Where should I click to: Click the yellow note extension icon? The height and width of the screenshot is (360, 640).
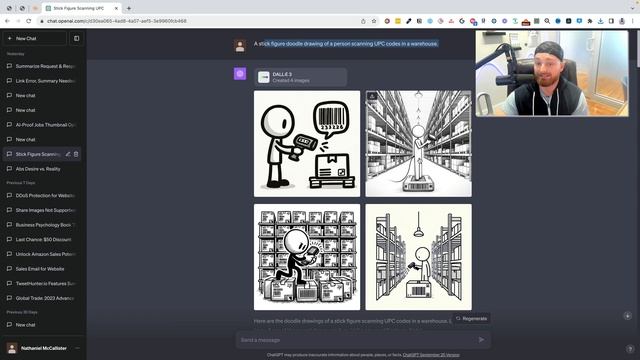pyautogui.click(x=398, y=21)
